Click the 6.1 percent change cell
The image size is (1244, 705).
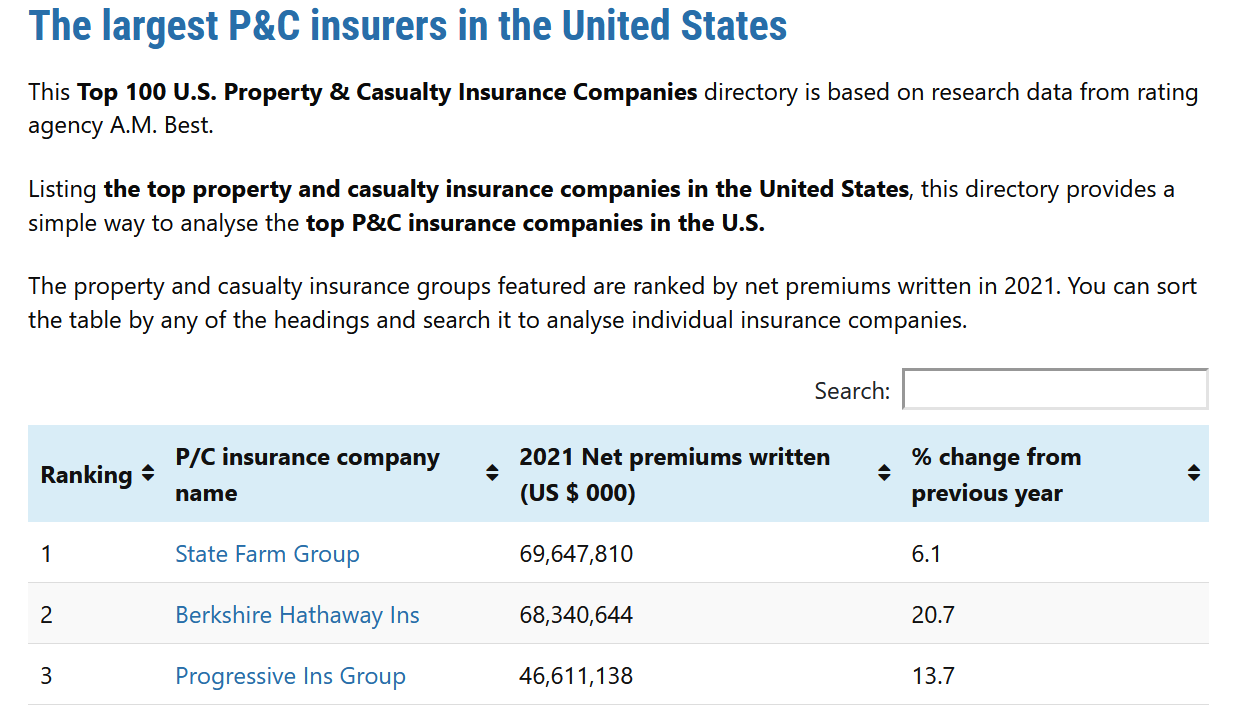click(926, 554)
